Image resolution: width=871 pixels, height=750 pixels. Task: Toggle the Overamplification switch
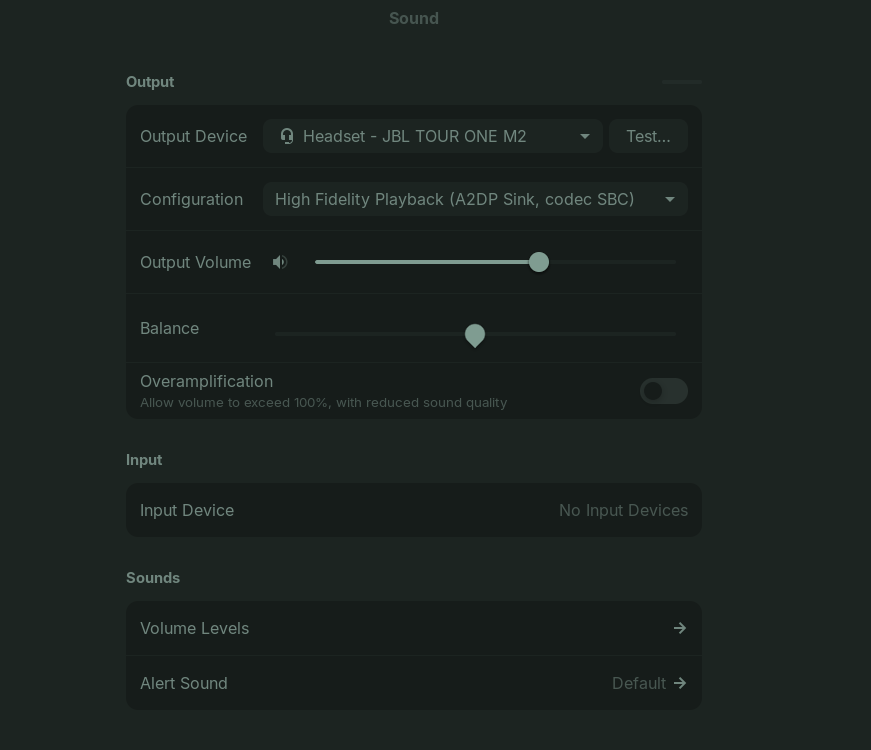pyautogui.click(x=664, y=391)
